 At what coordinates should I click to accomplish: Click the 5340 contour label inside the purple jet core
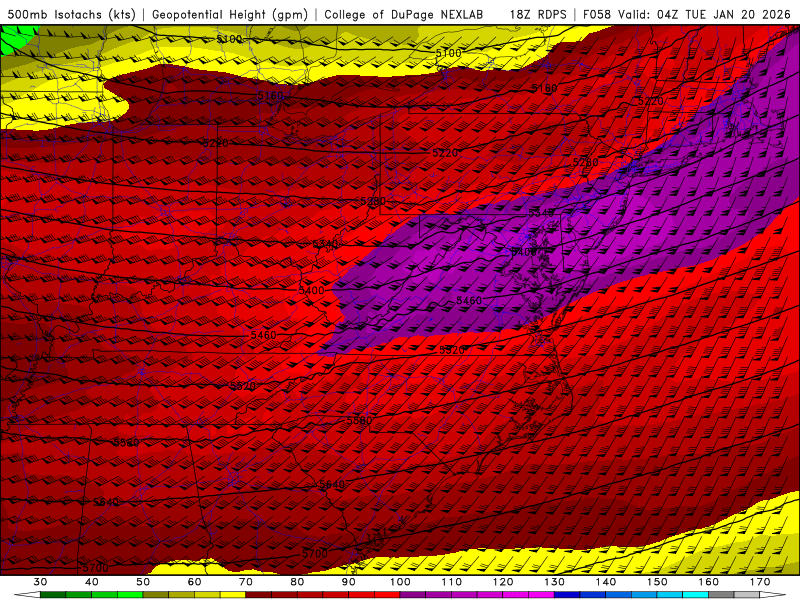tap(541, 213)
